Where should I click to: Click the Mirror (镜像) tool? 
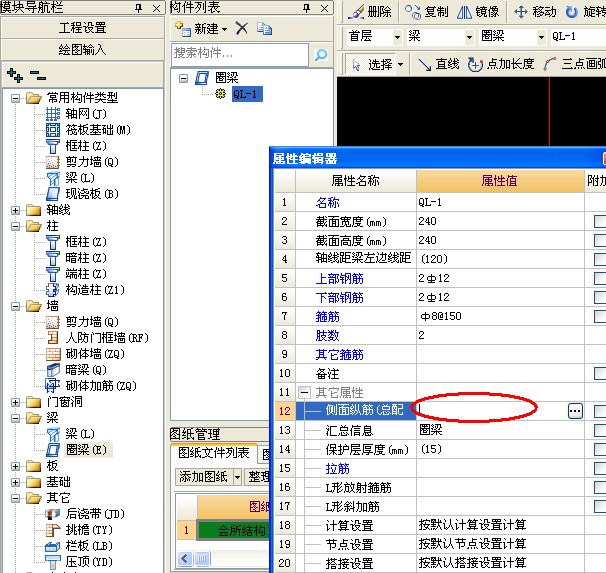[478, 12]
